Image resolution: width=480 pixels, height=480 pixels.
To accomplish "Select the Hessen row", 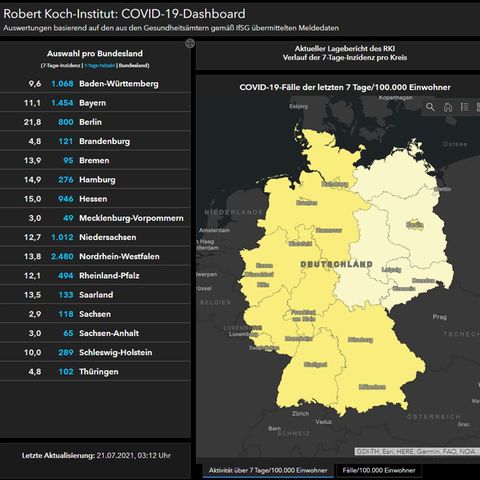I will coord(95,199).
